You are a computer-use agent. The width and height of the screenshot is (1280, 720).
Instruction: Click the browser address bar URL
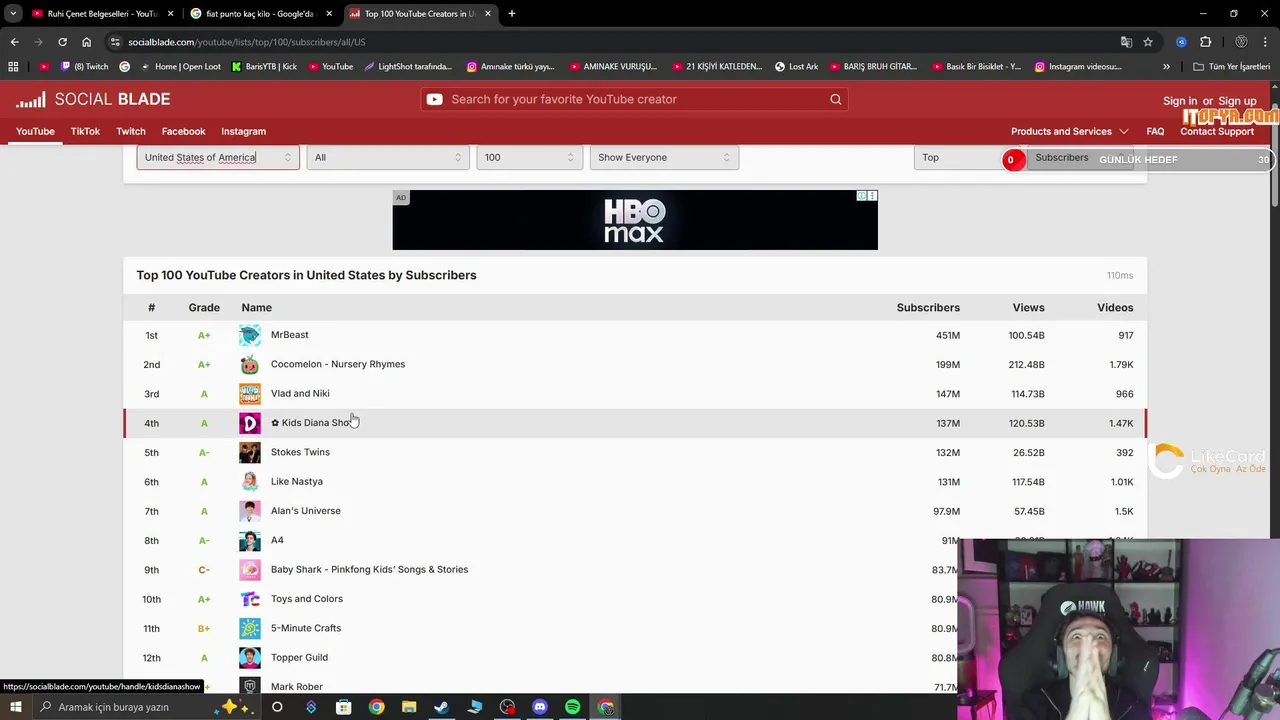coord(246,42)
